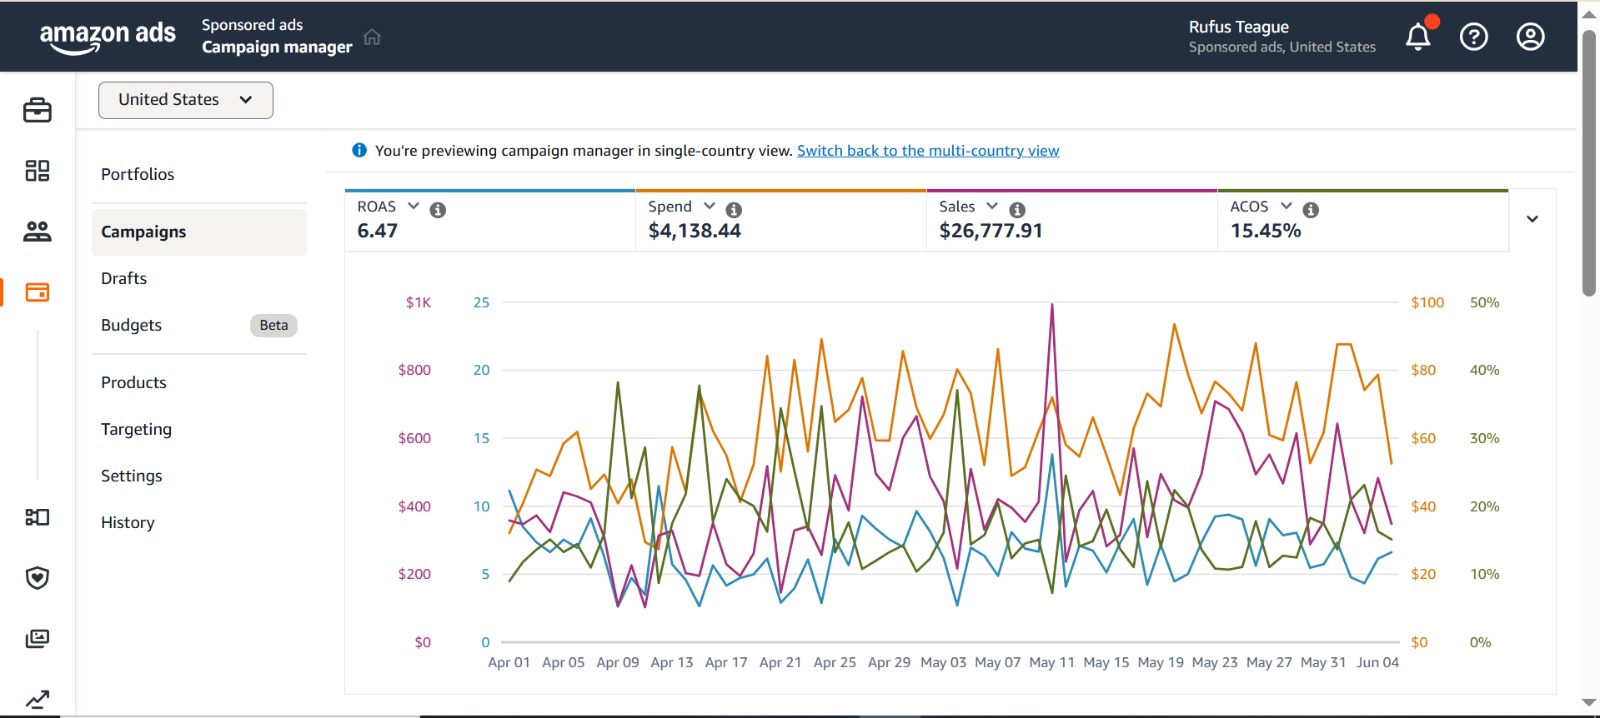Open the help question mark icon
Screen dimensions: 1600x718
pos(1473,37)
